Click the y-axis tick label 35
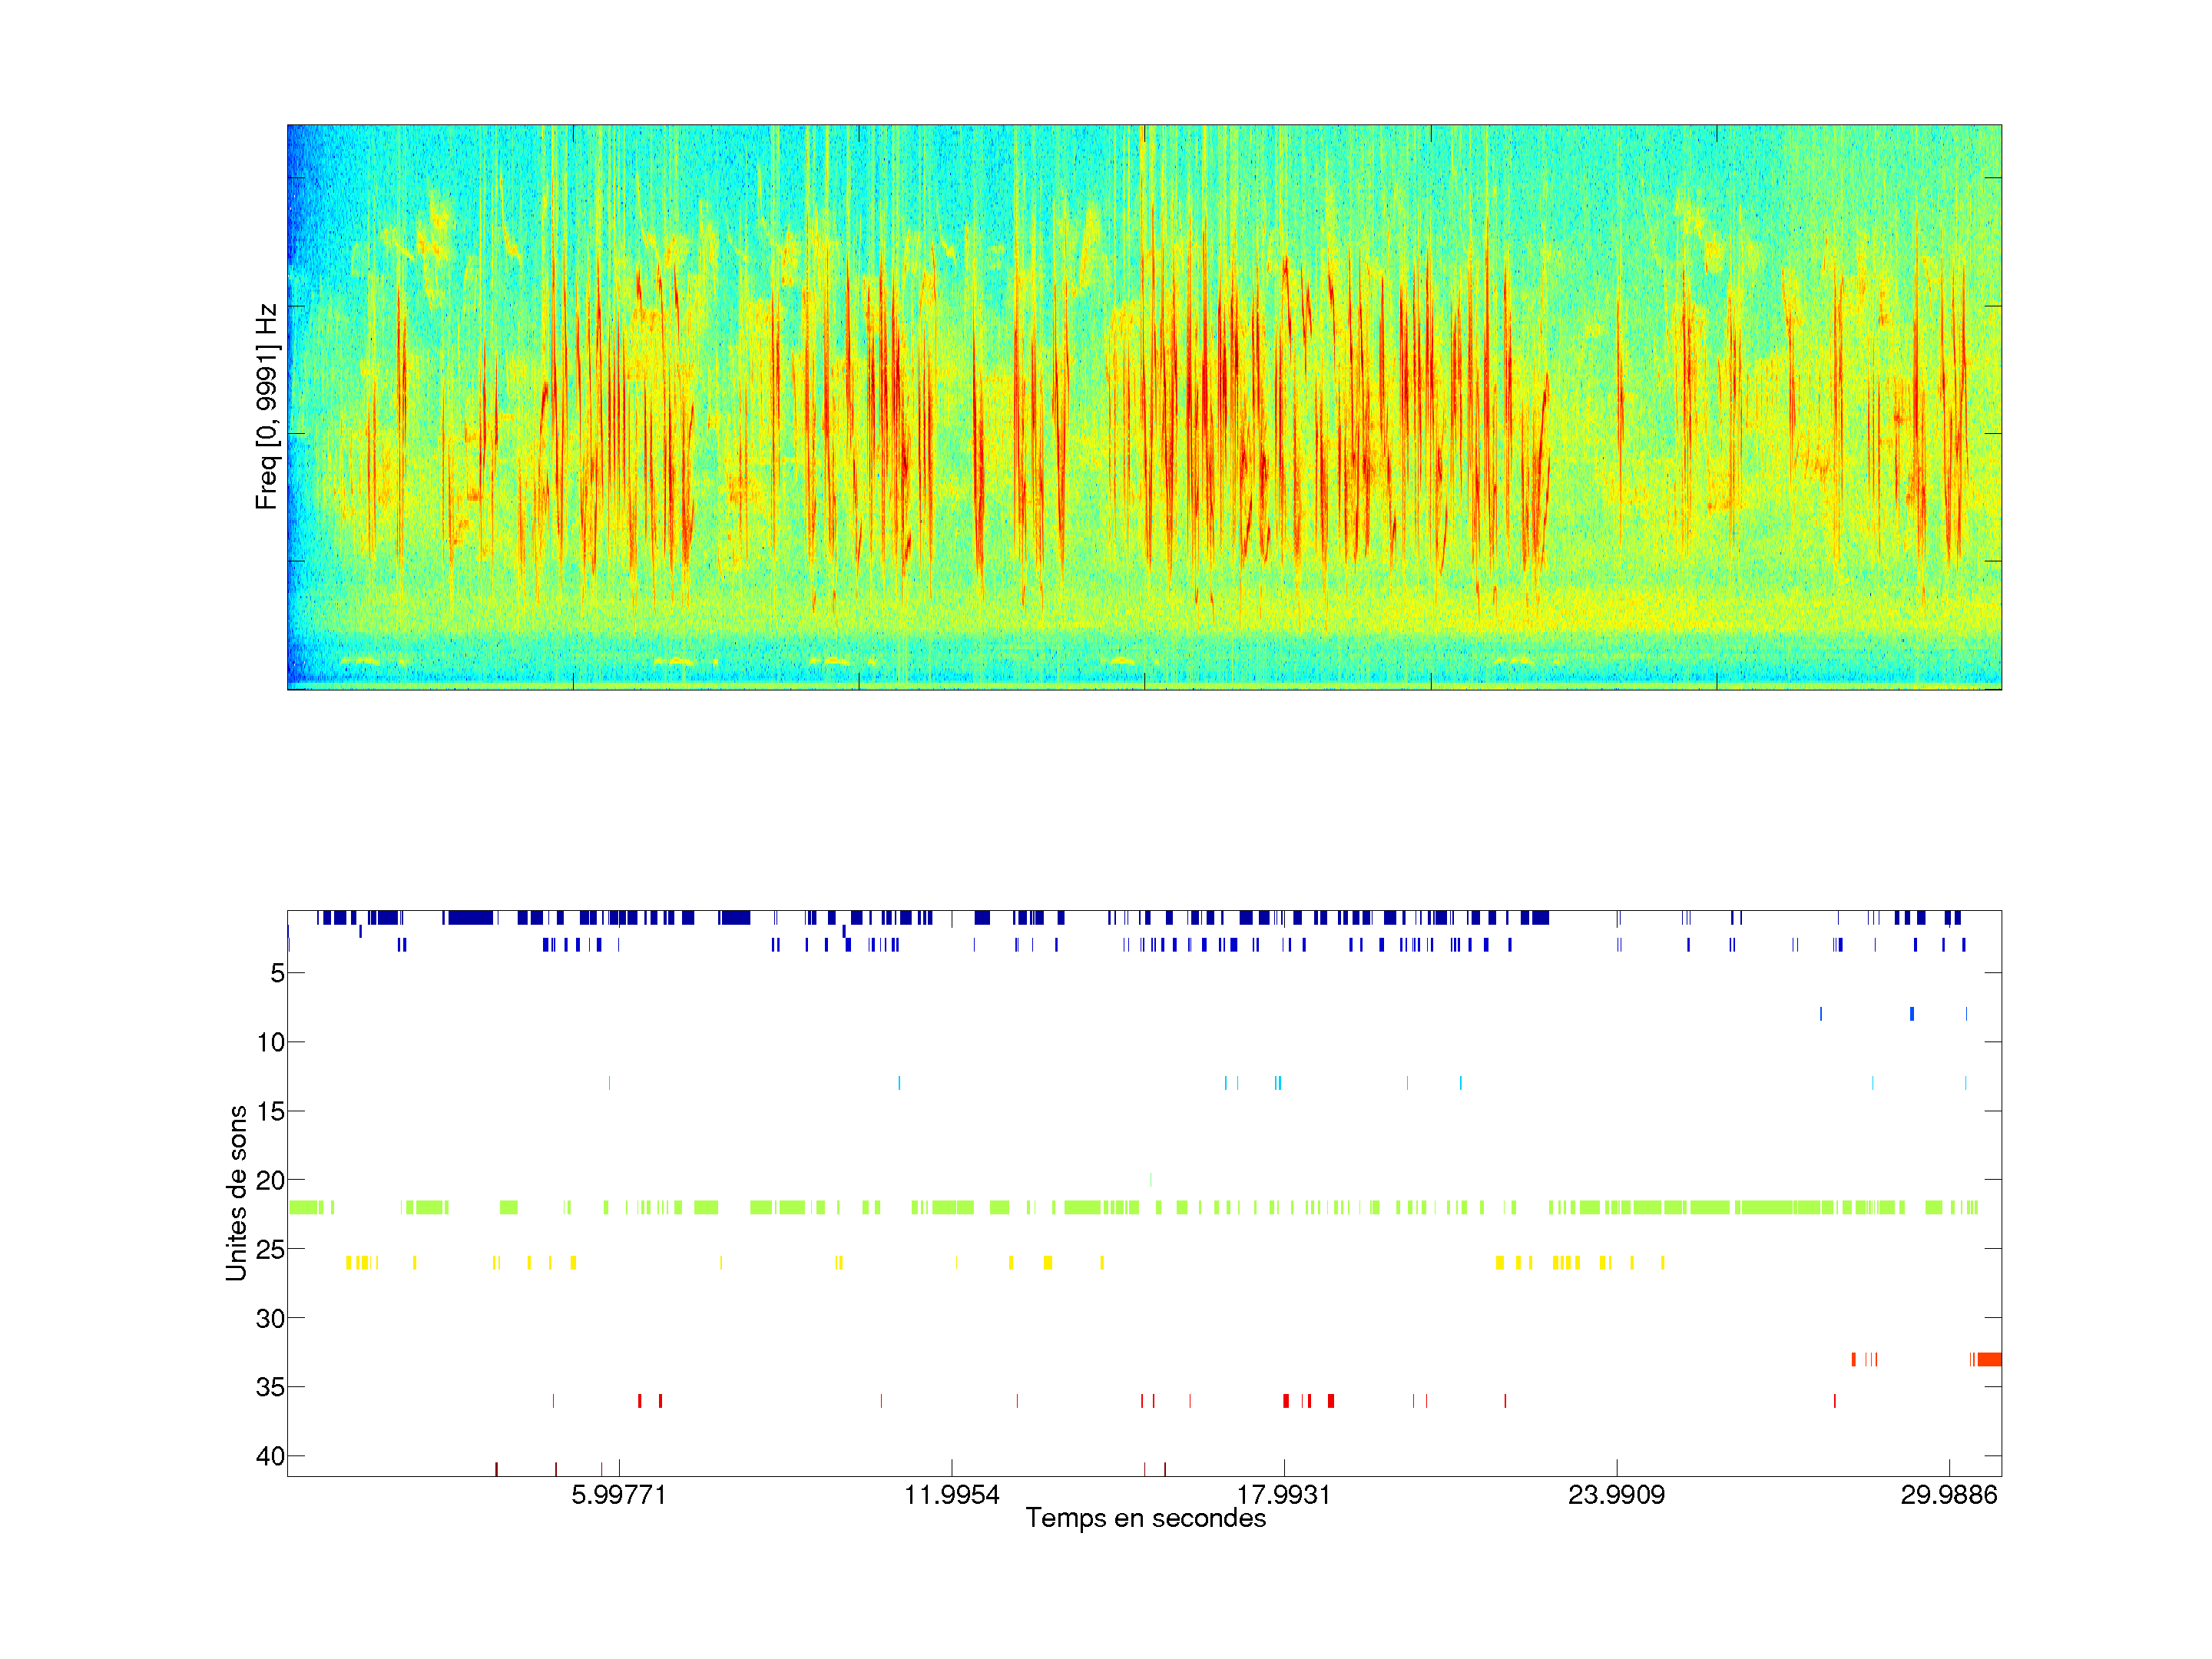The width and height of the screenshot is (2212, 1659). pos(270,1387)
